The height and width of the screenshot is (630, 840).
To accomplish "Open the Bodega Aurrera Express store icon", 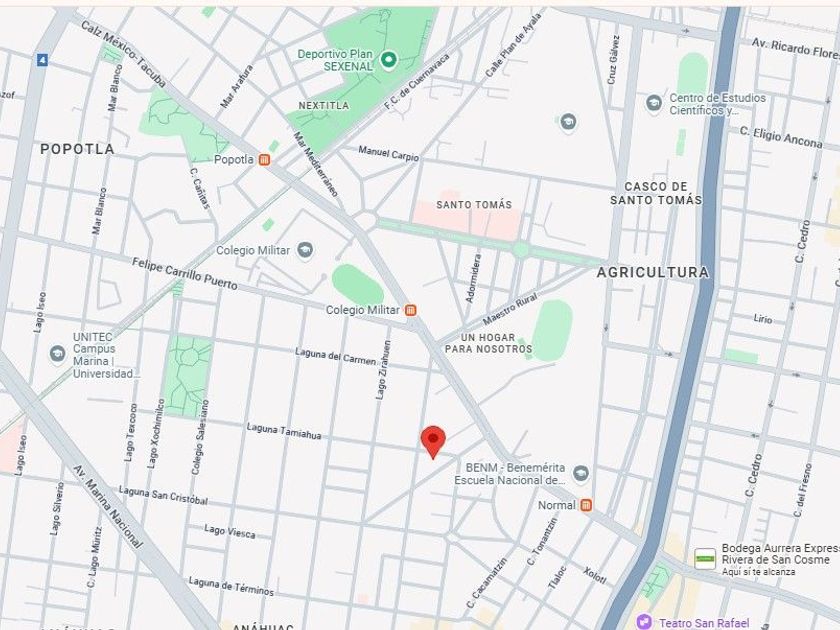I will (x=705, y=559).
